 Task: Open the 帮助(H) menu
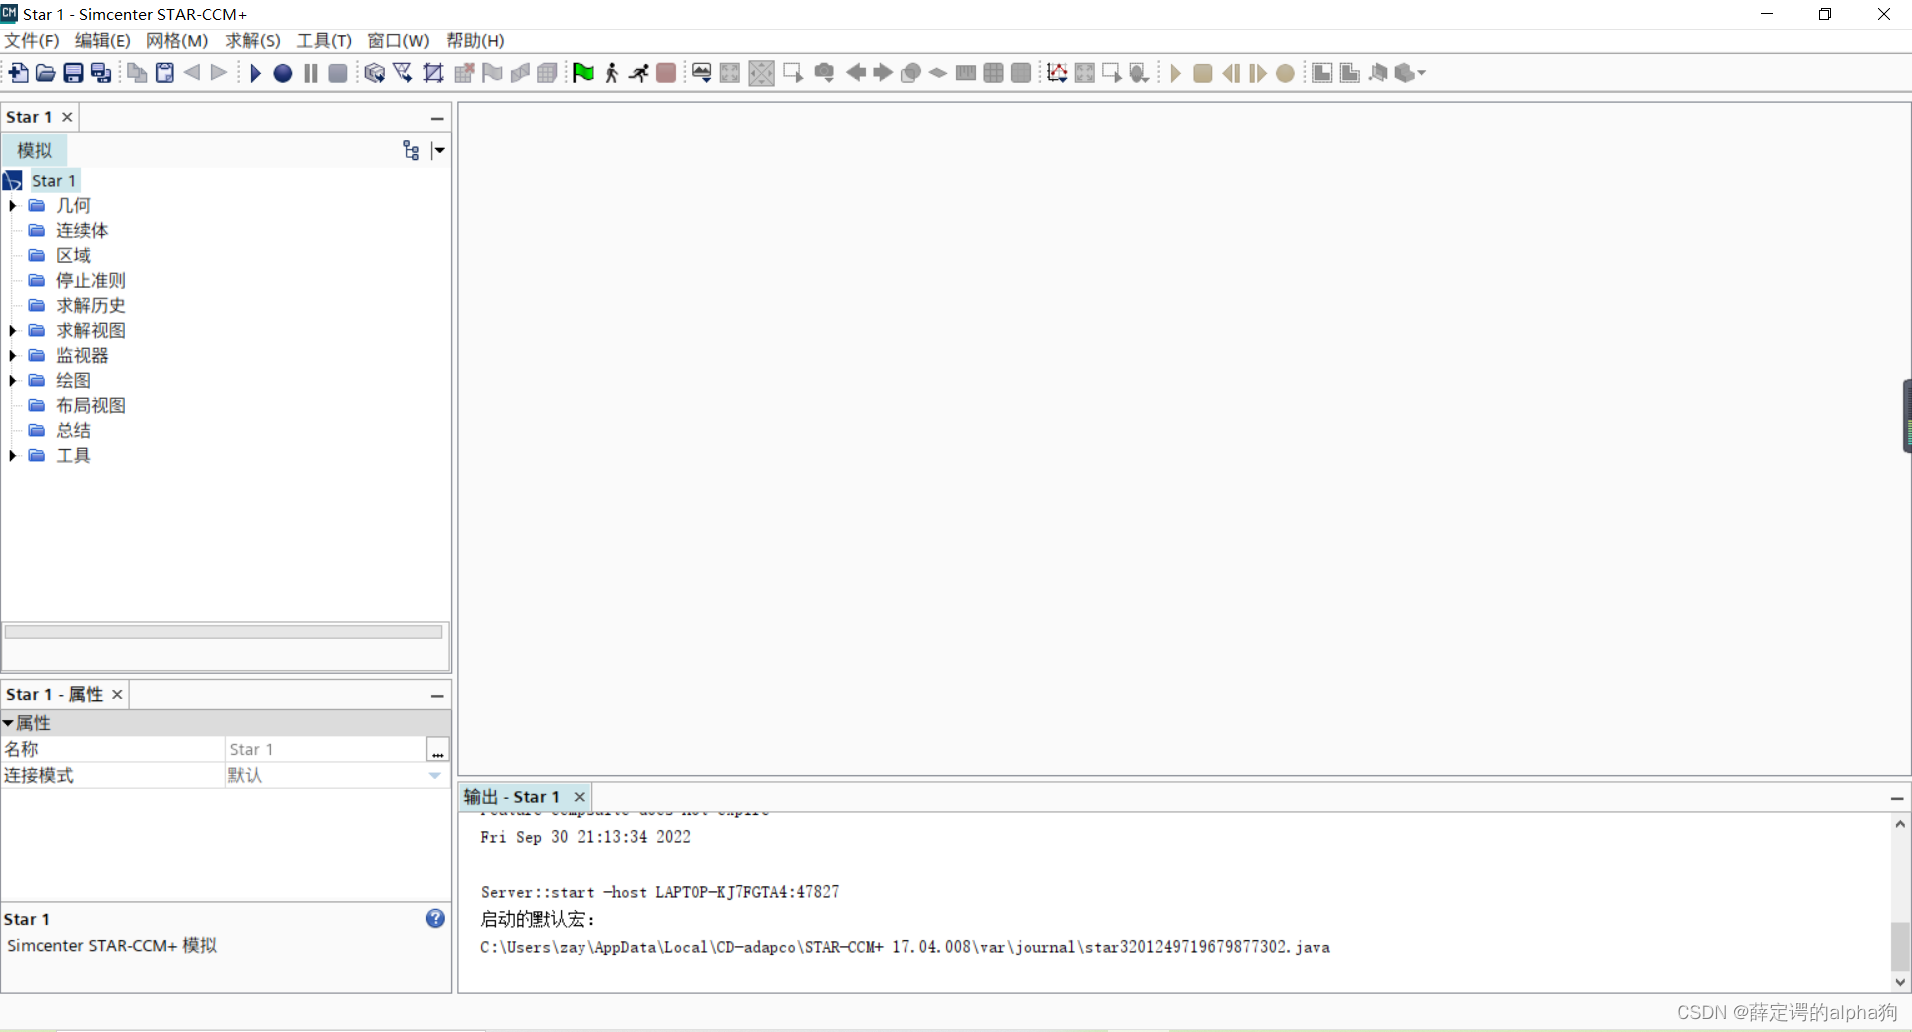475,40
